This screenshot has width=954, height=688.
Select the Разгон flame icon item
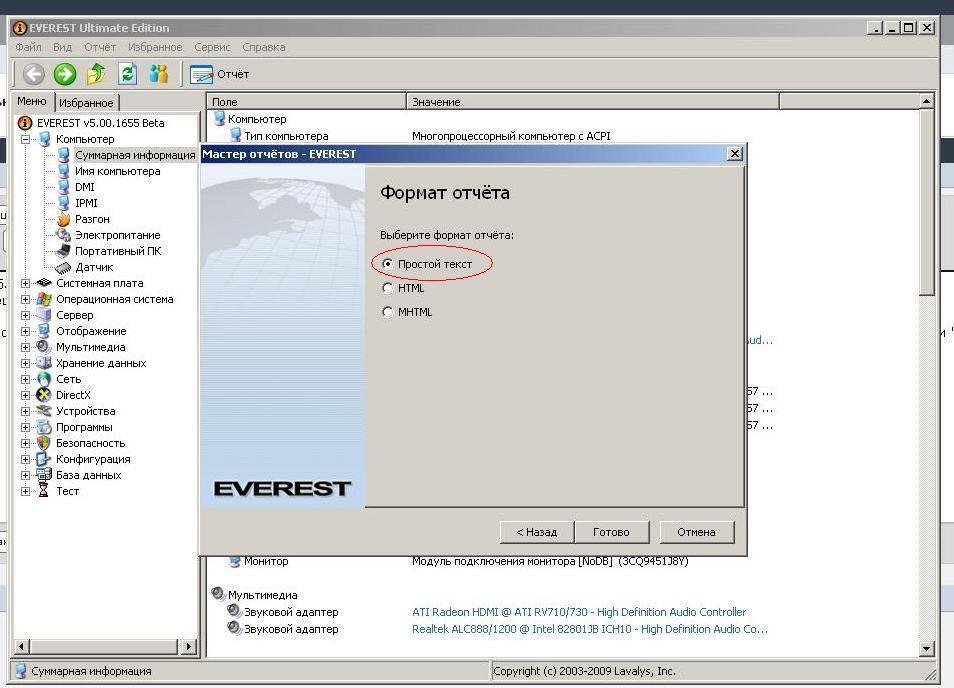tap(64, 219)
